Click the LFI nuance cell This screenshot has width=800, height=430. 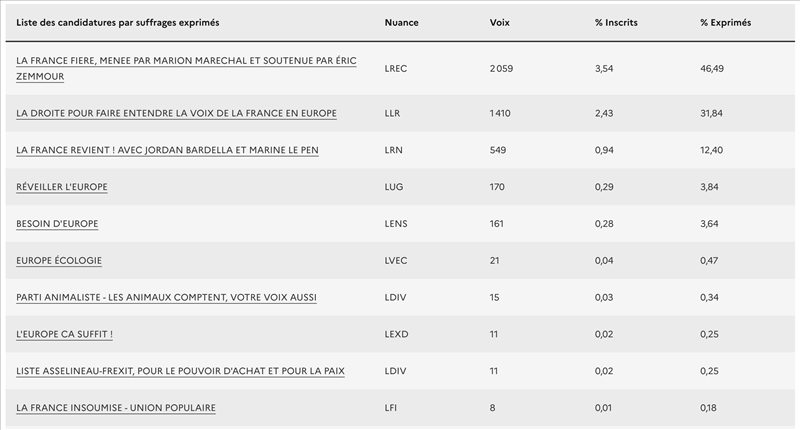[392, 407]
